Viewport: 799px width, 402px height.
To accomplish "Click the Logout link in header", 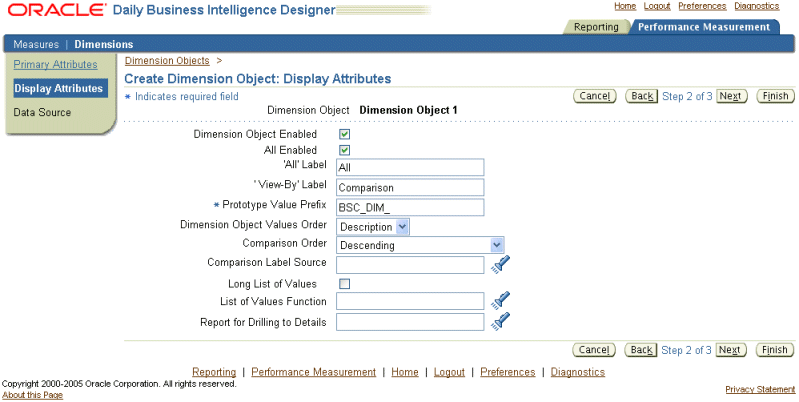I will 657,6.
